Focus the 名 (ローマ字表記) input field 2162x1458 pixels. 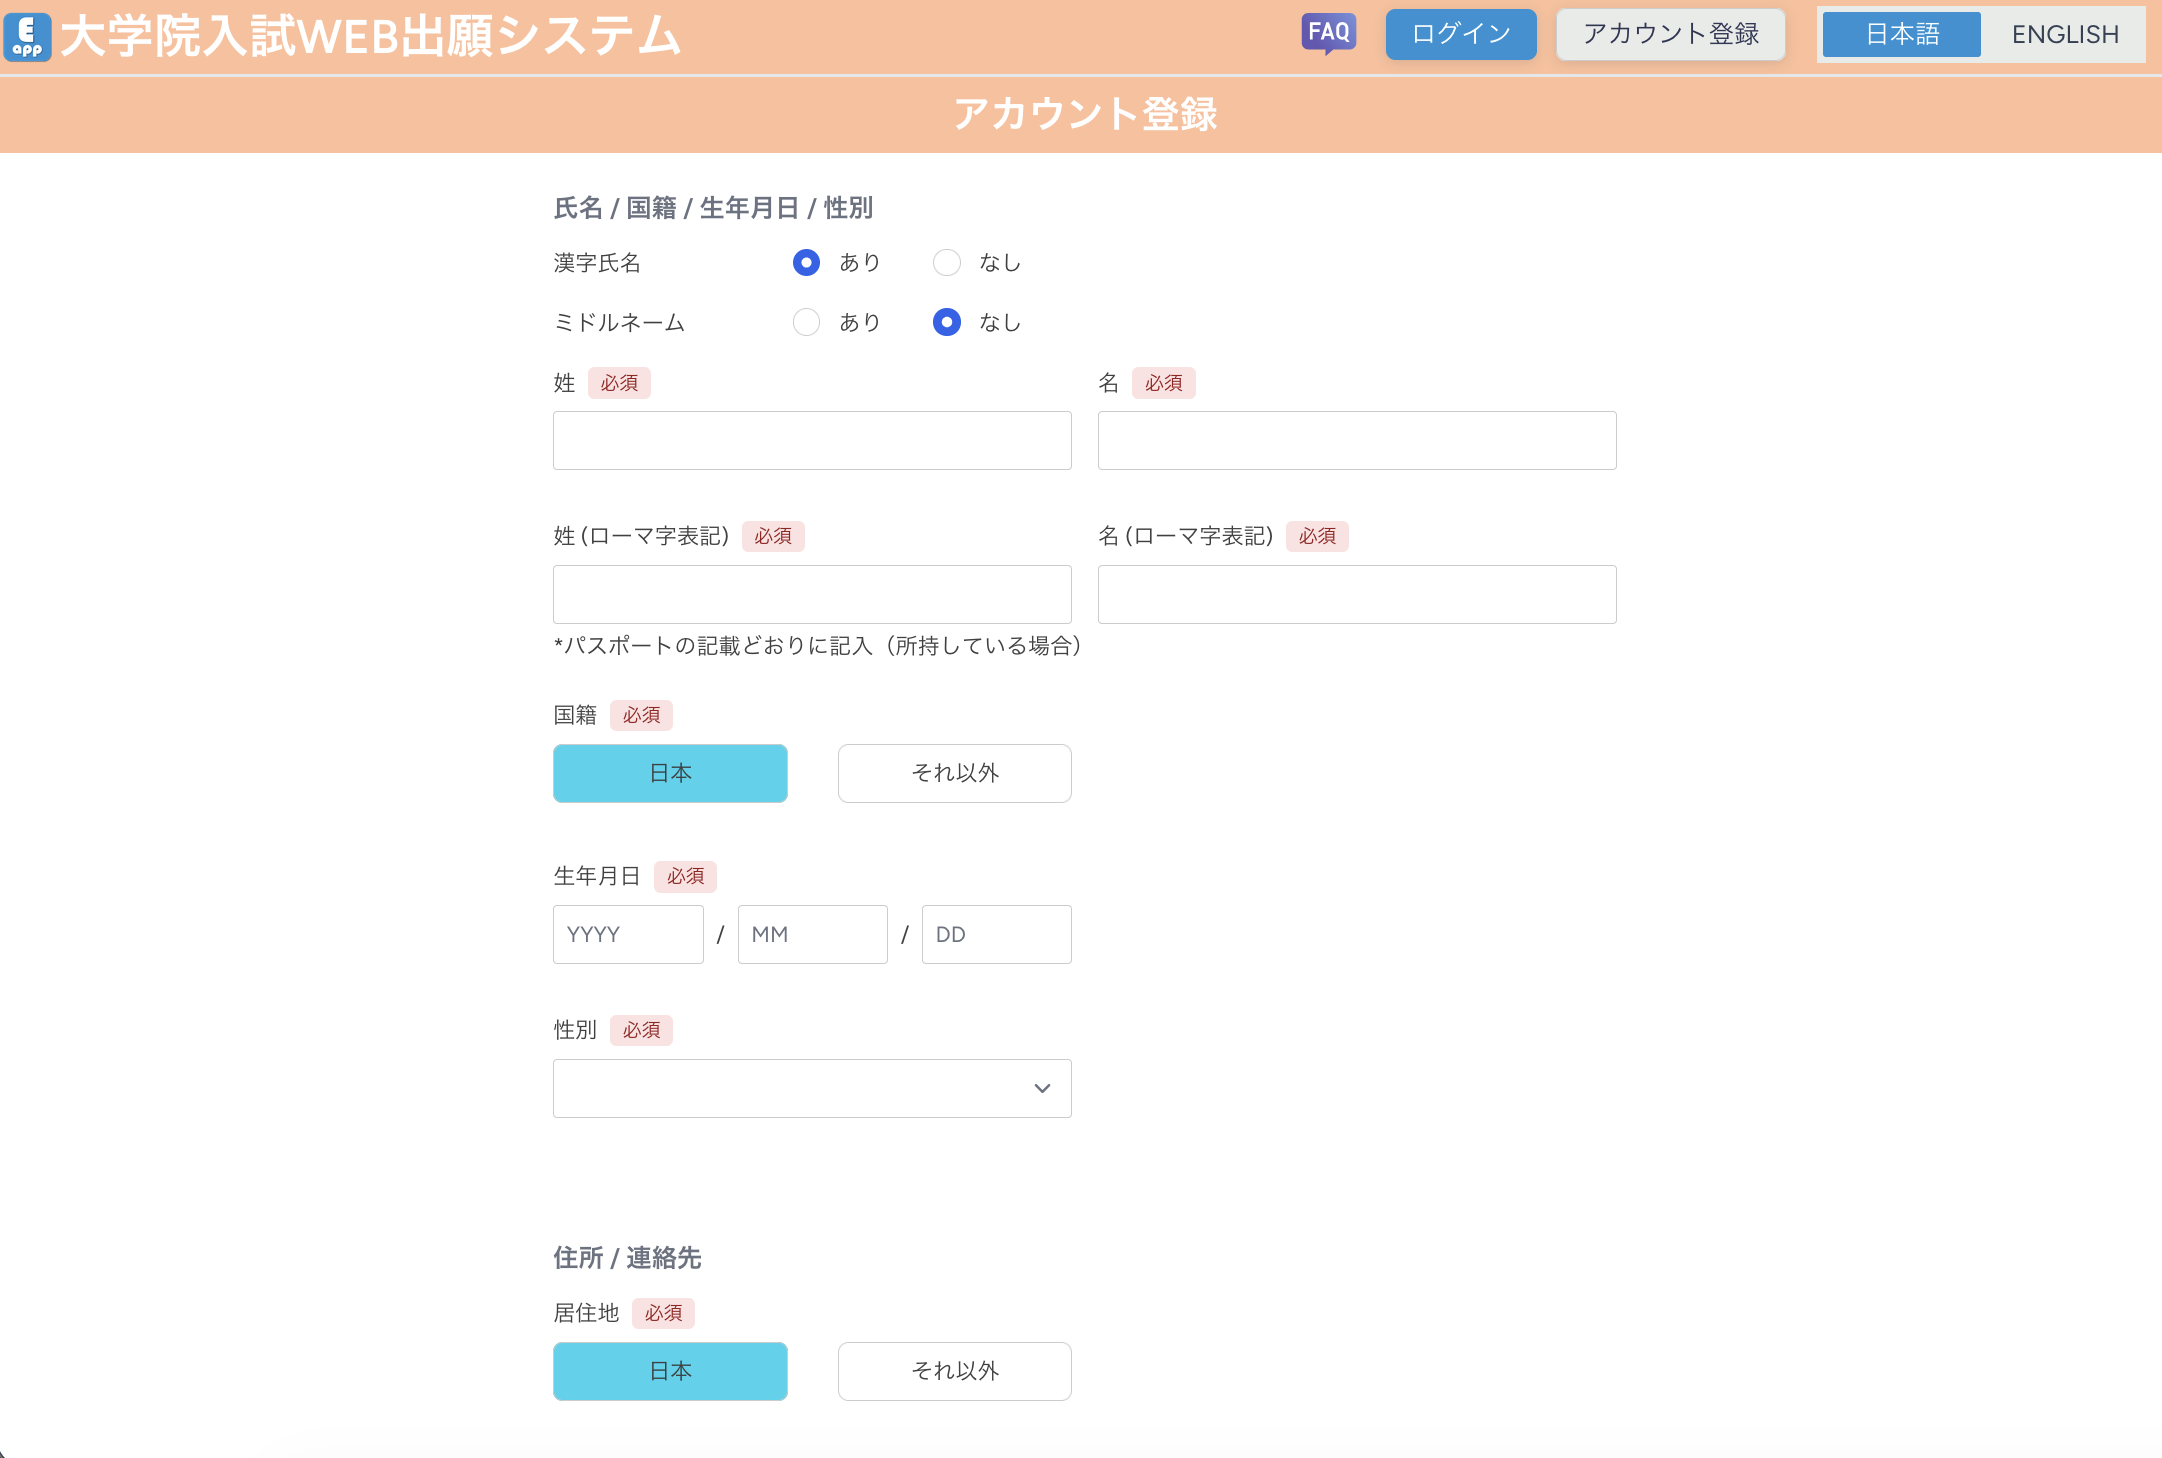click(1356, 595)
